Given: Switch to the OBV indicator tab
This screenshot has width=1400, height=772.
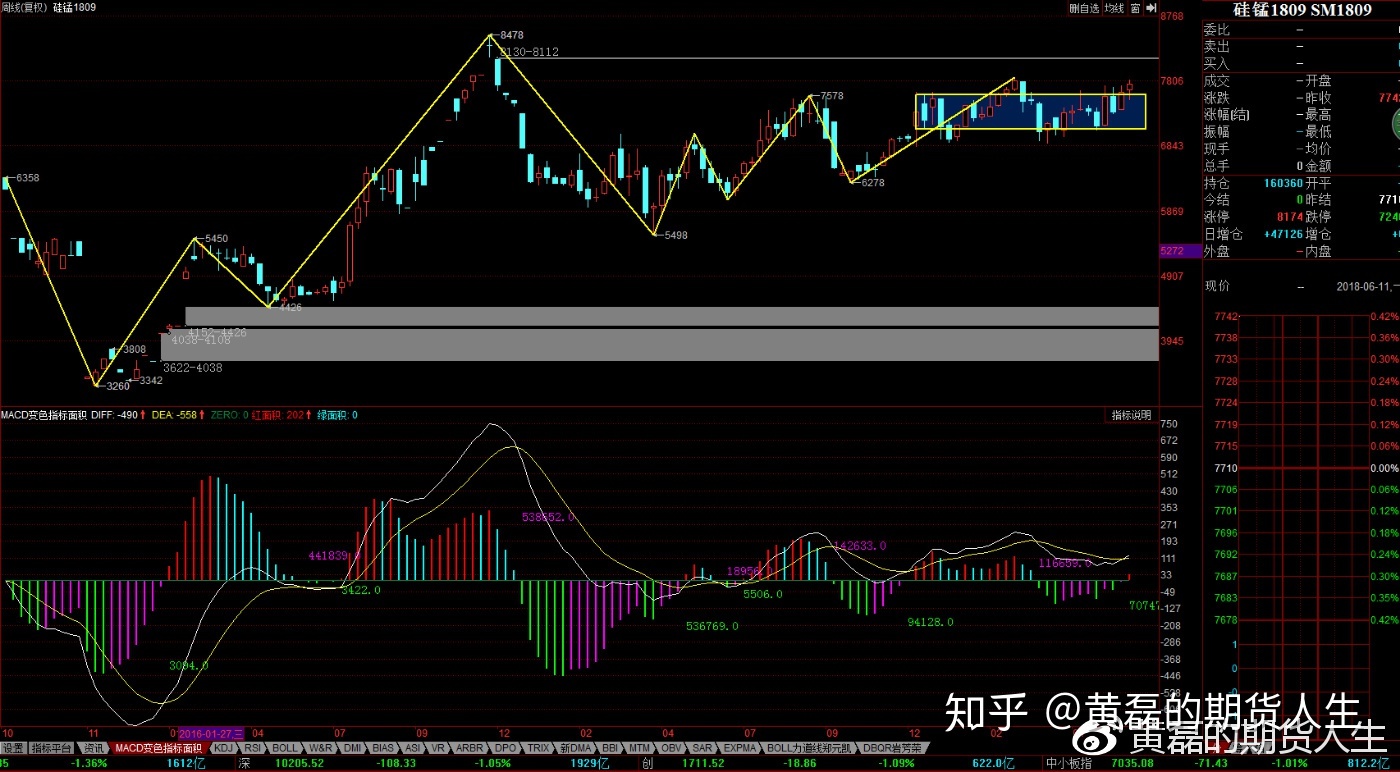Looking at the screenshot, I should pyautogui.click(x=672, y=748).
